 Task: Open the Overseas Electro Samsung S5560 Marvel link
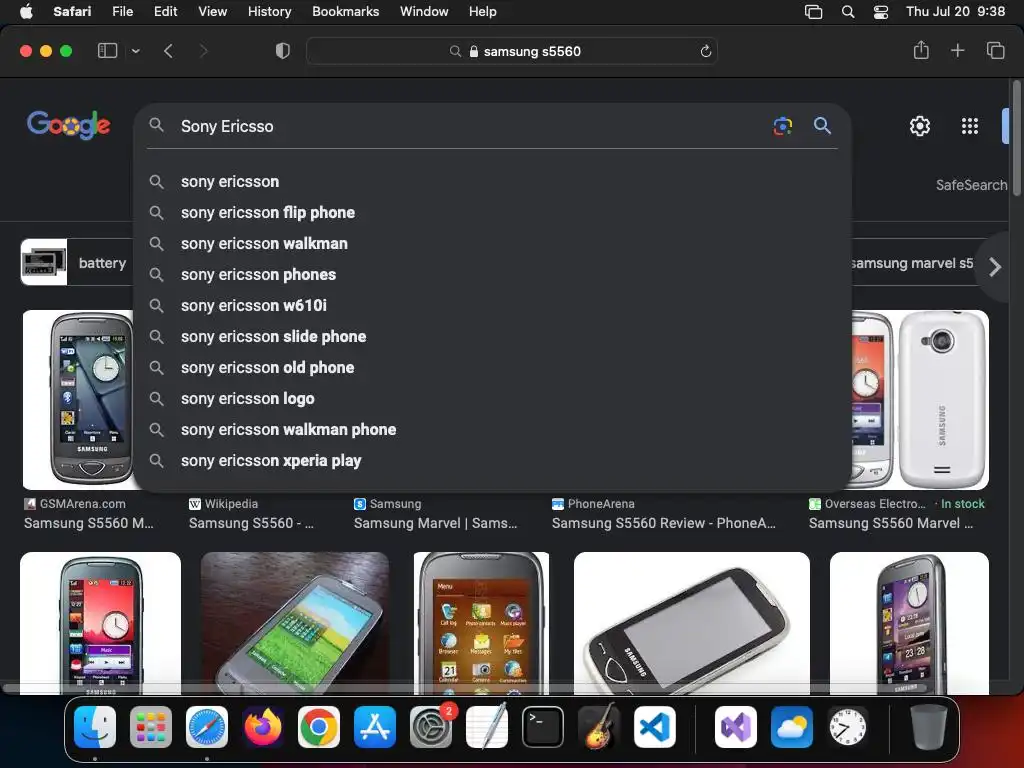[891, 523]
